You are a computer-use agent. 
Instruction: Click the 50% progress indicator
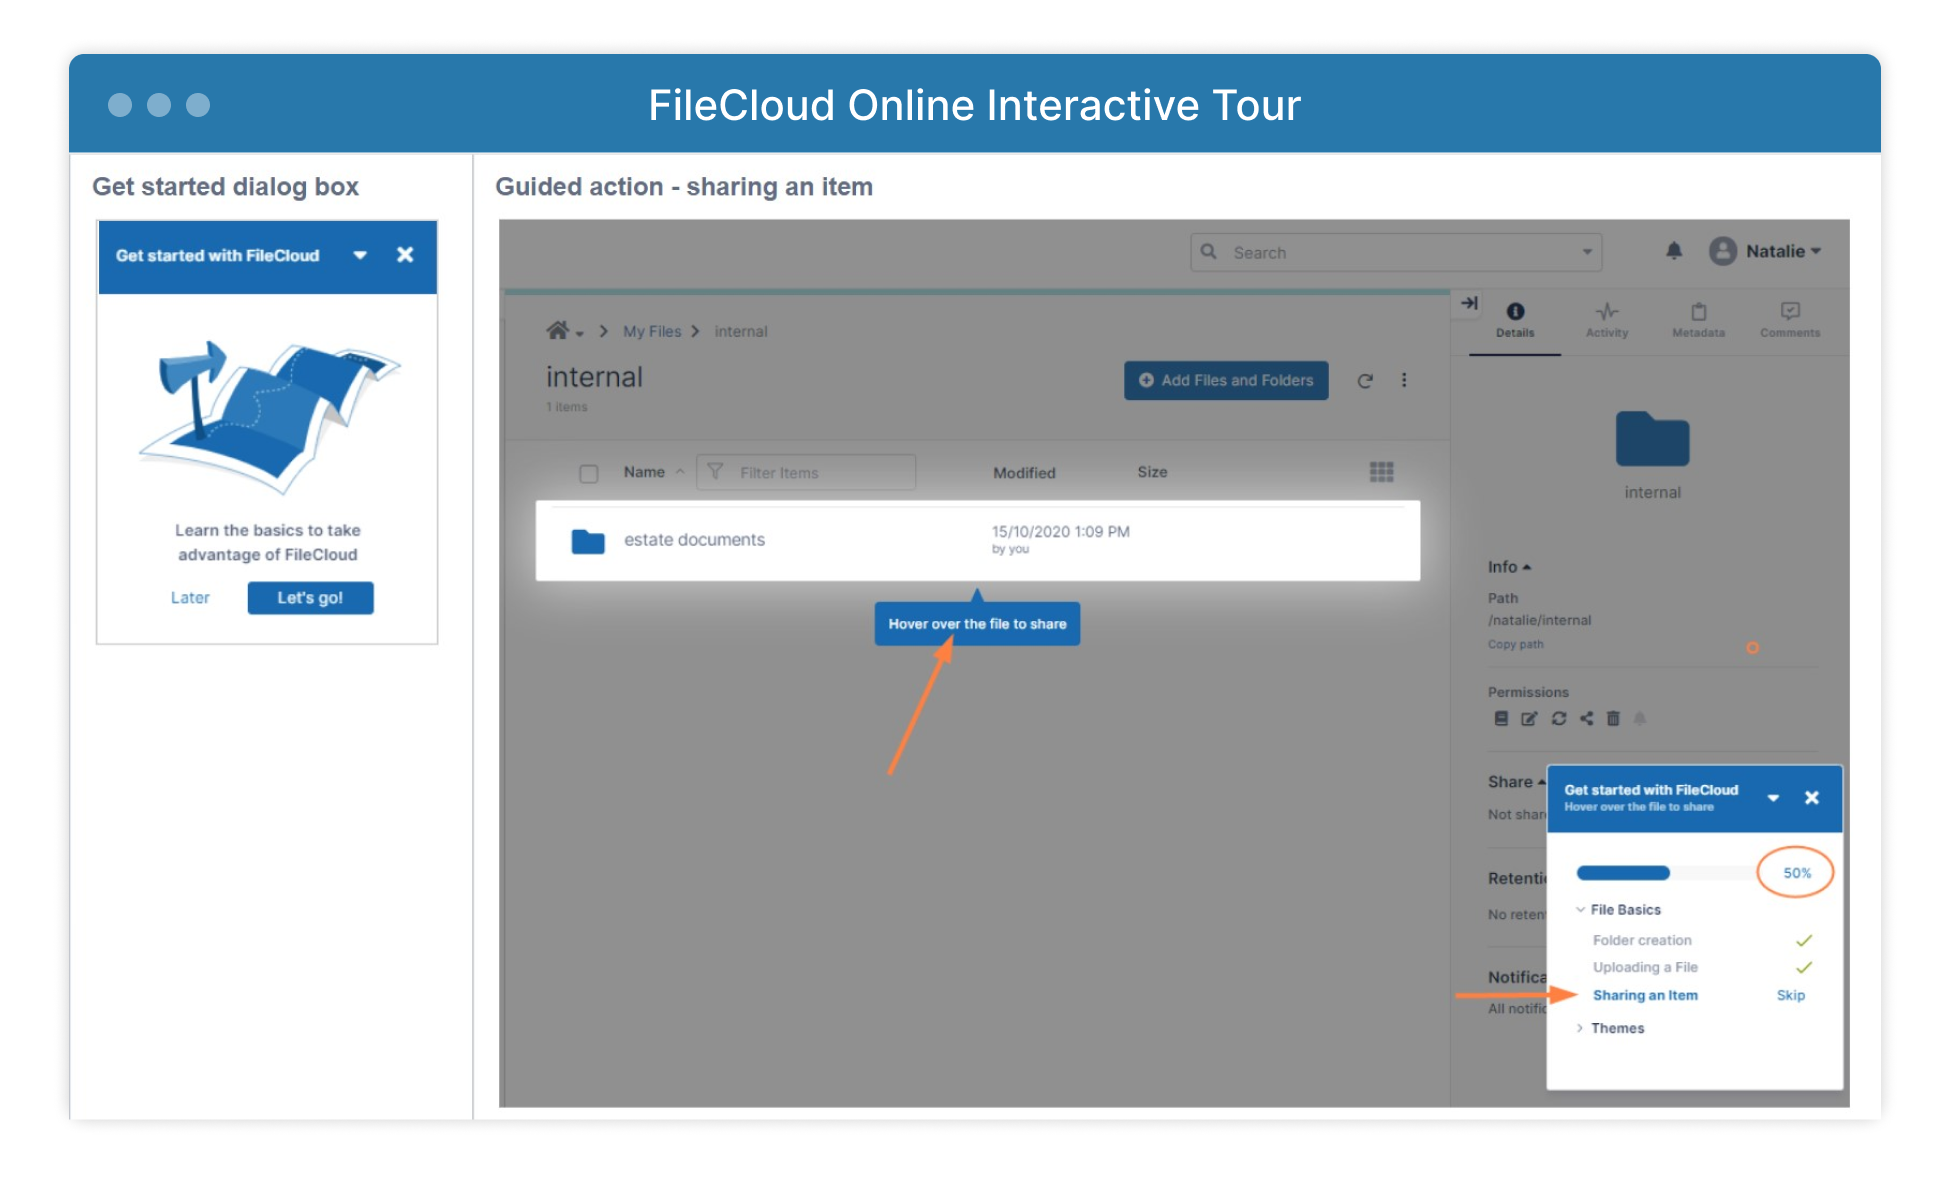pyautogui.click(x=1796, y=873)
